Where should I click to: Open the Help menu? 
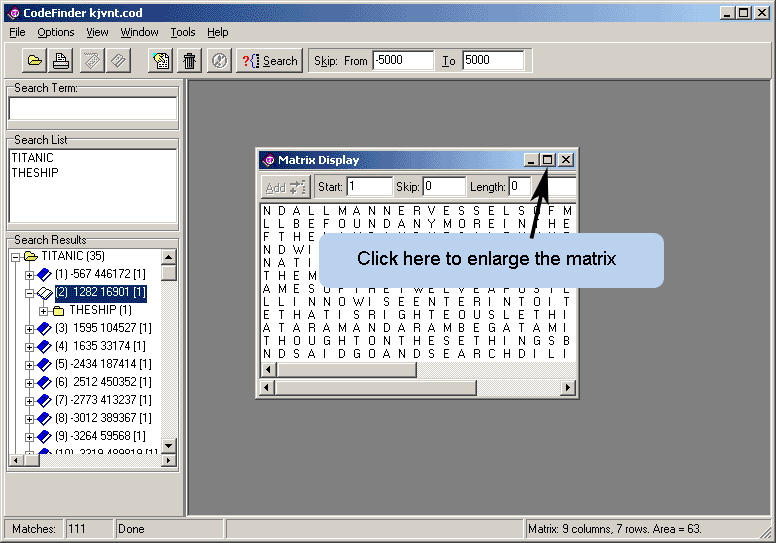217,32
